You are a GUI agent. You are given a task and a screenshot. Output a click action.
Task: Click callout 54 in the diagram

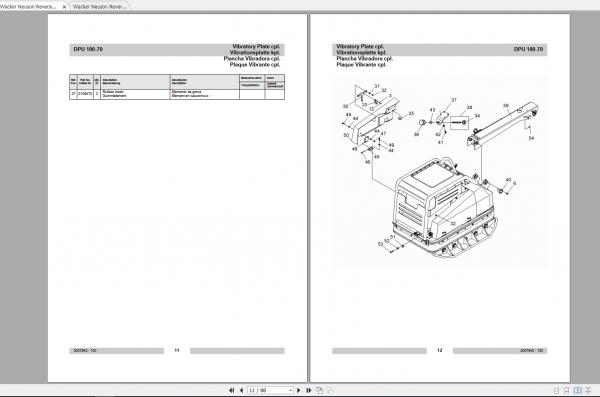click(x=531, y=138)
